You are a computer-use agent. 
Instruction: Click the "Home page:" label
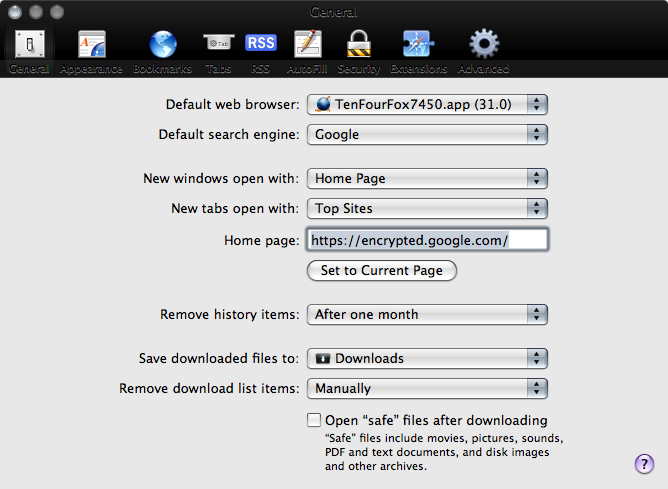262,241
